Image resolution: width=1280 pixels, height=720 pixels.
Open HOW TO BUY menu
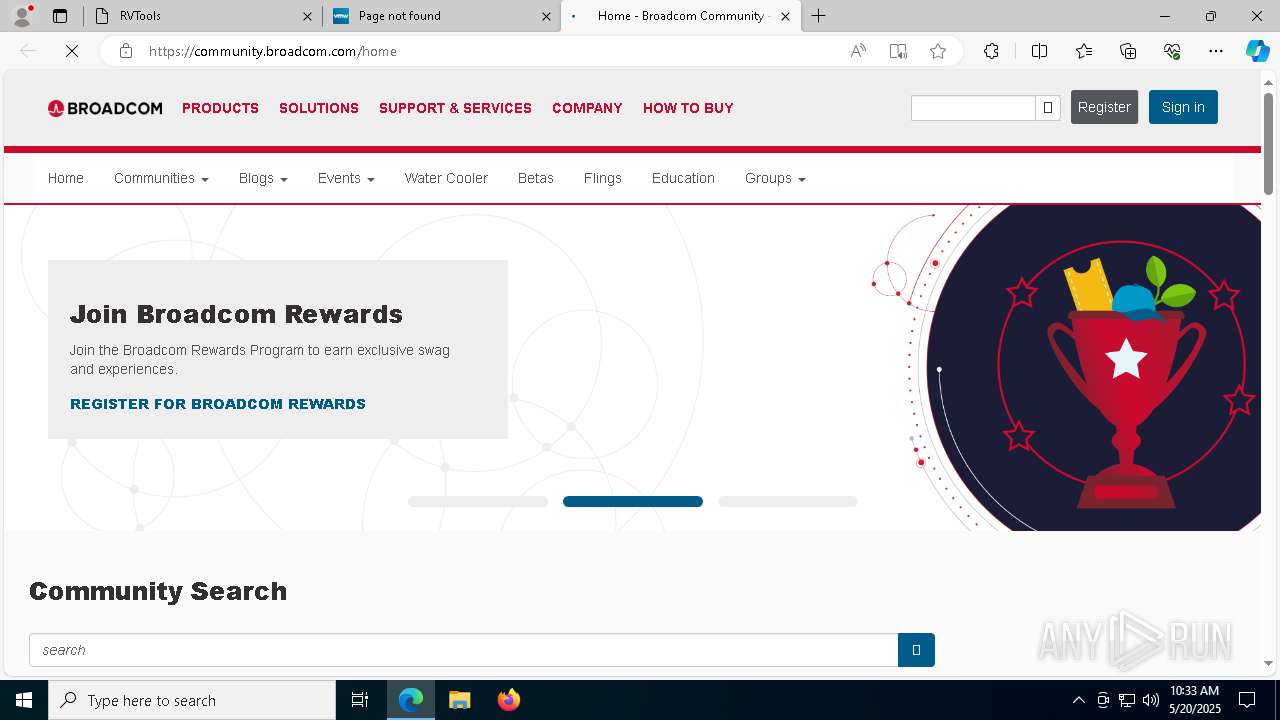pyautogui.click(x=688, y=108)
